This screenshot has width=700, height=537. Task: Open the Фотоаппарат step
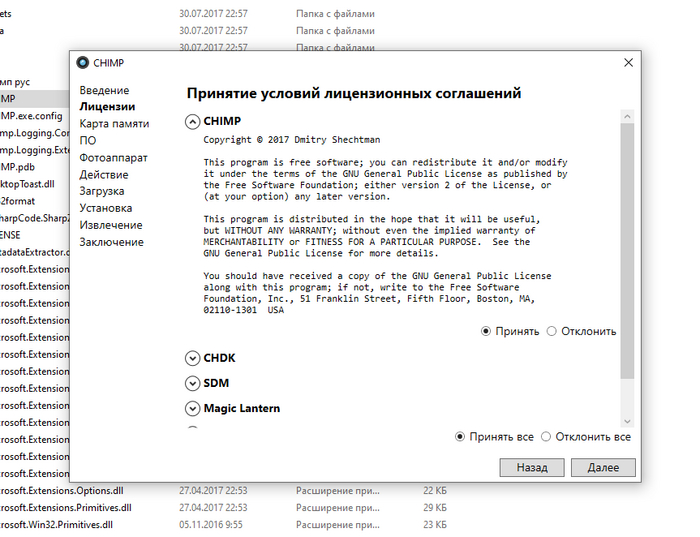point(113,158)
